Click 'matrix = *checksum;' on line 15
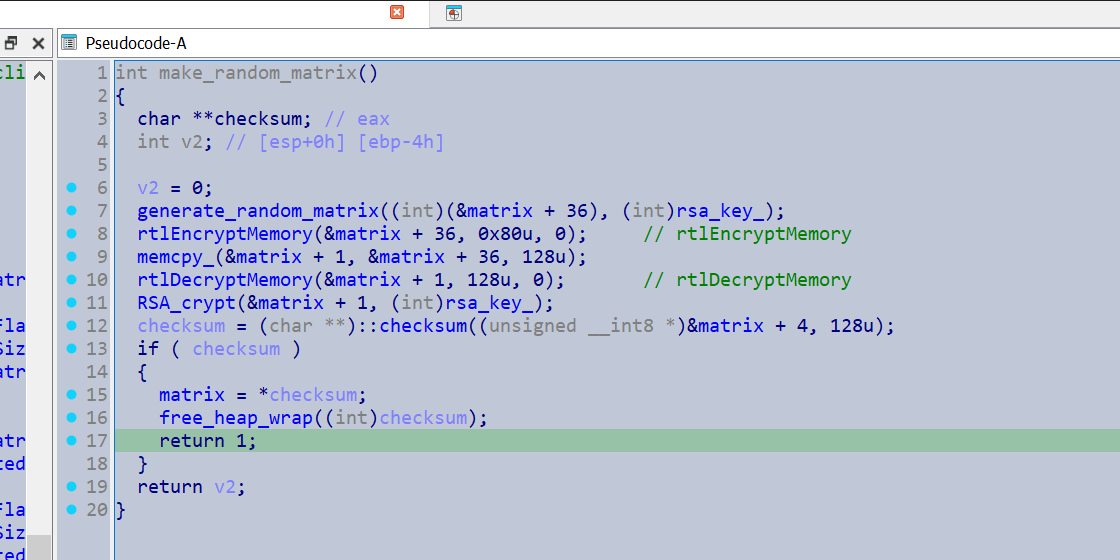This screenshot has height=560, width=1120. tap(263, 394)
